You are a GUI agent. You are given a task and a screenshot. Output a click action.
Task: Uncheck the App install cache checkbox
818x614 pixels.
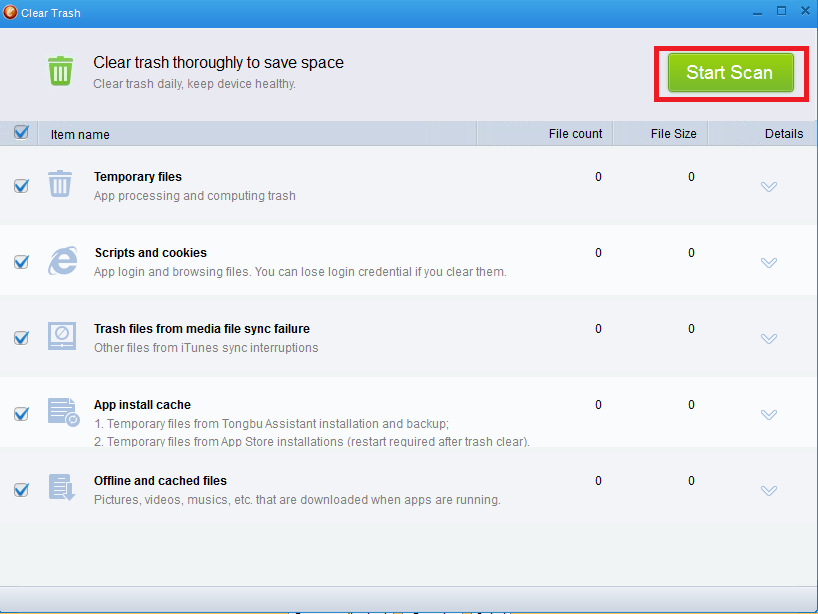[x=21, y=414]
